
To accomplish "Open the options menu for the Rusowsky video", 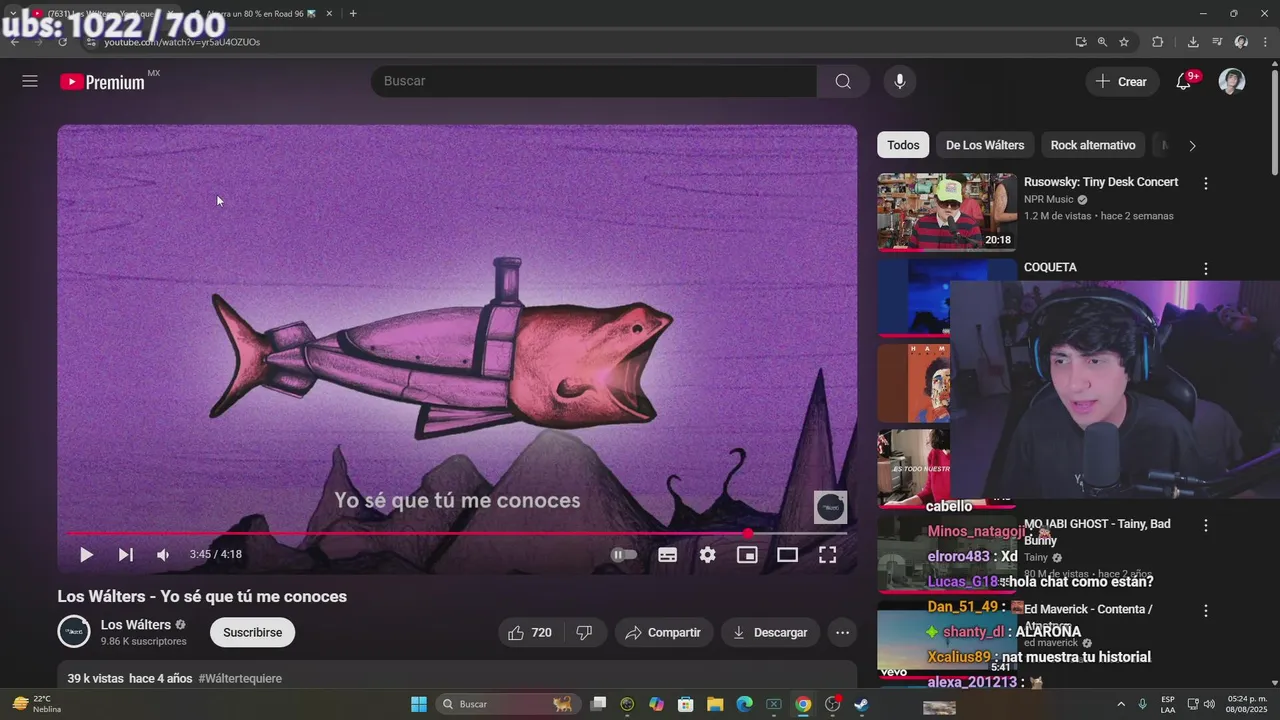I will [x=1206, y=183].
